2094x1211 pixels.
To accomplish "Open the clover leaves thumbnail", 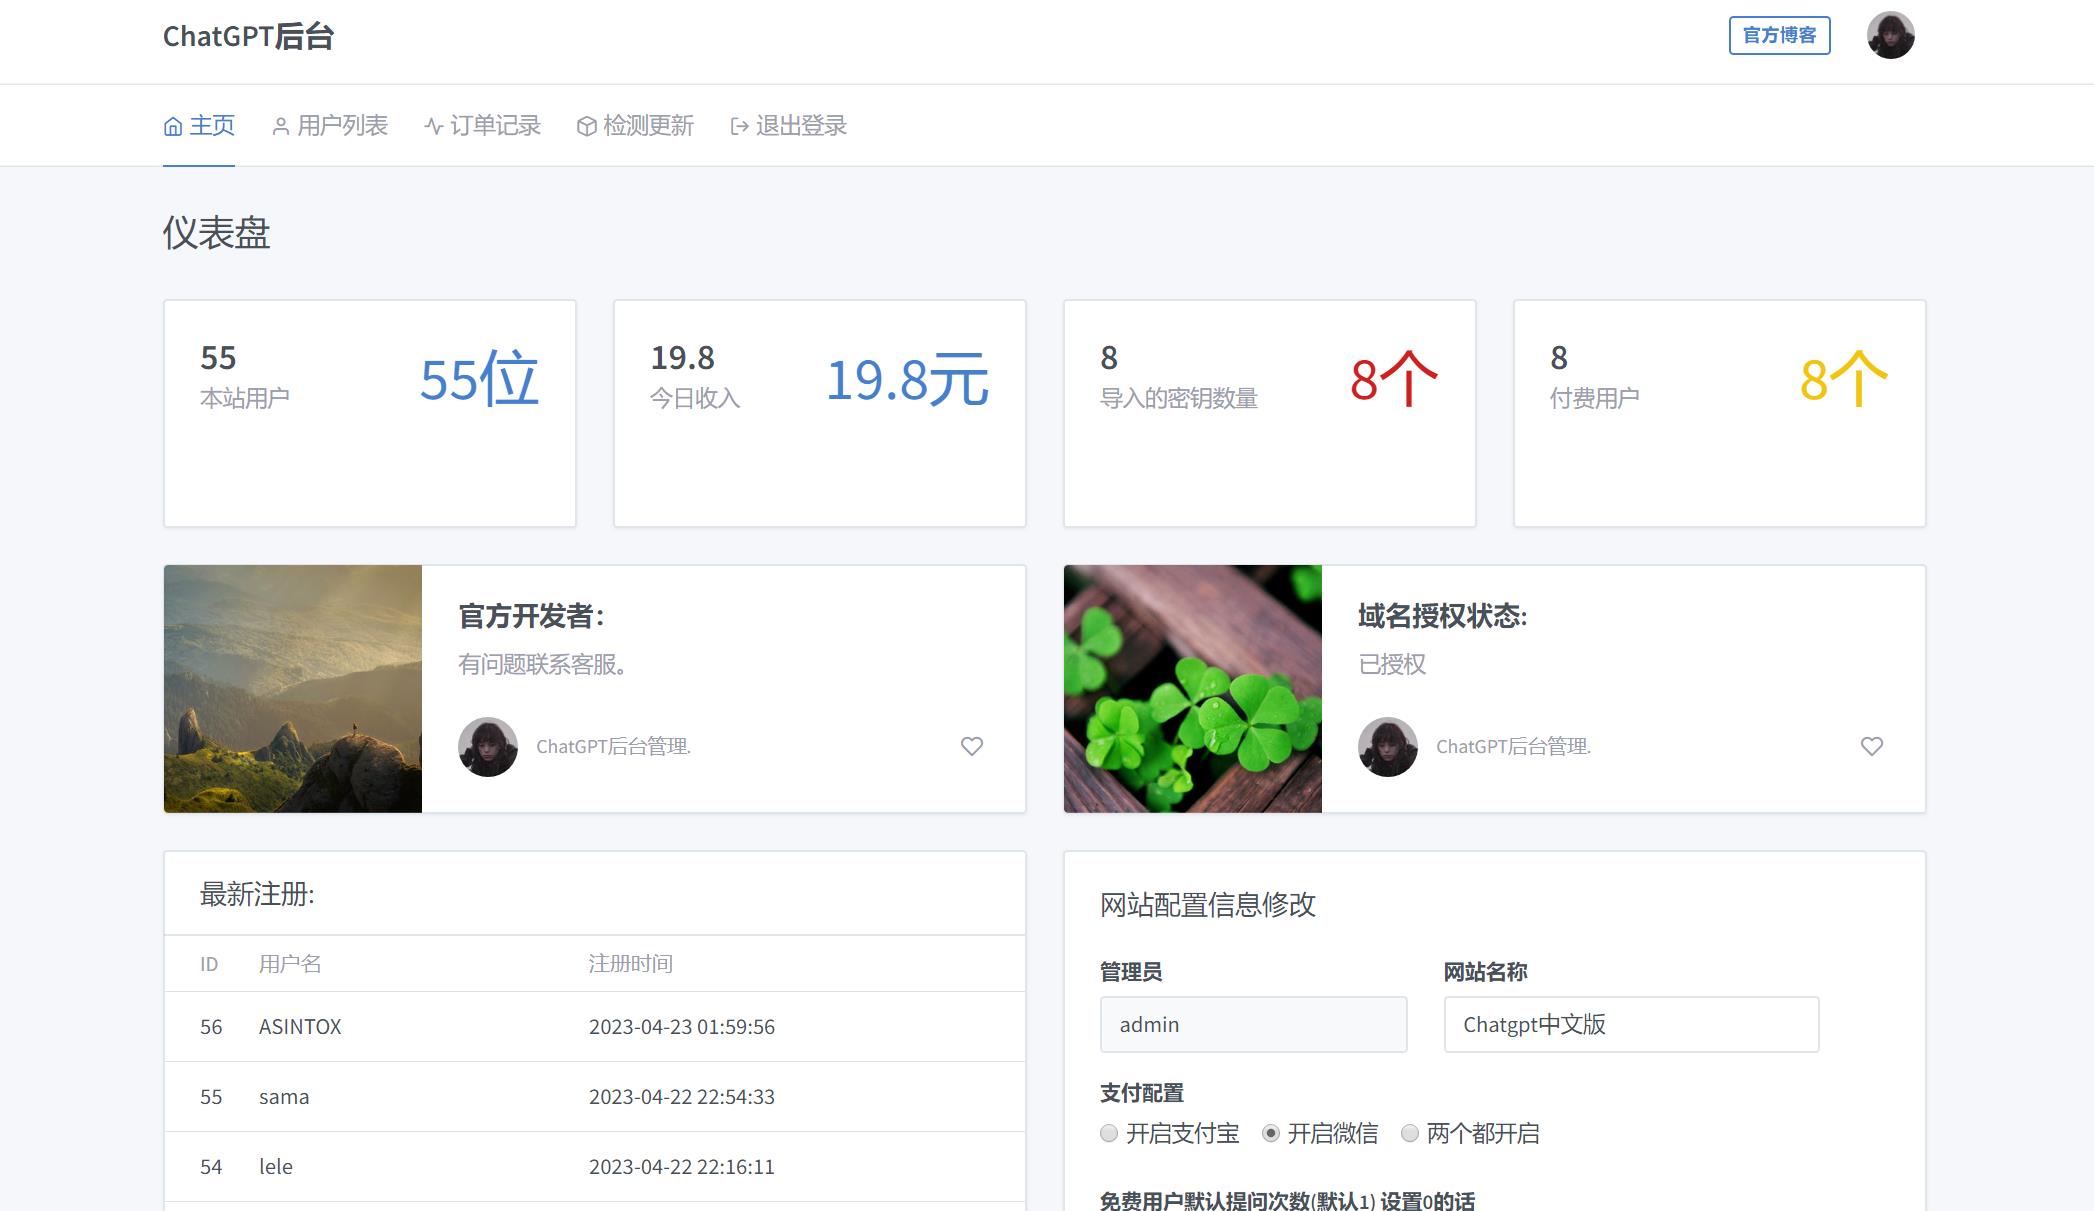I will tap(1193, 689).
